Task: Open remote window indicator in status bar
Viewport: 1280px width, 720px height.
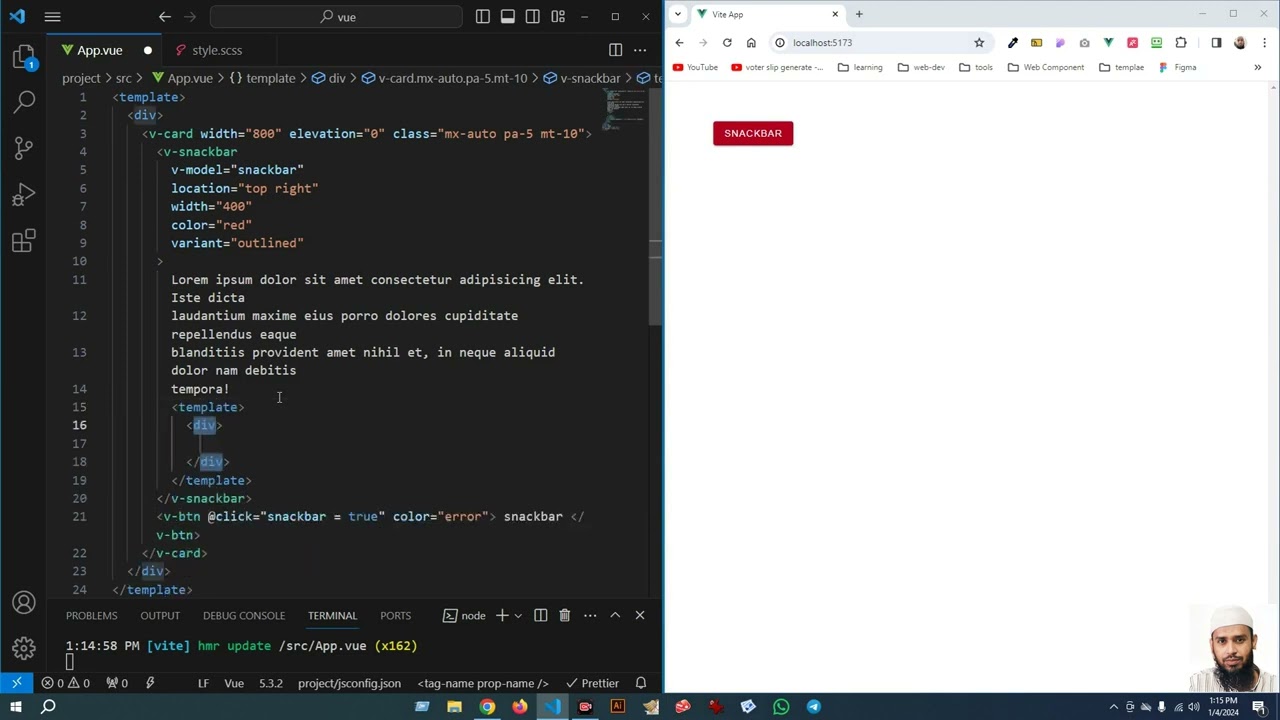Action: pos(17,683)
